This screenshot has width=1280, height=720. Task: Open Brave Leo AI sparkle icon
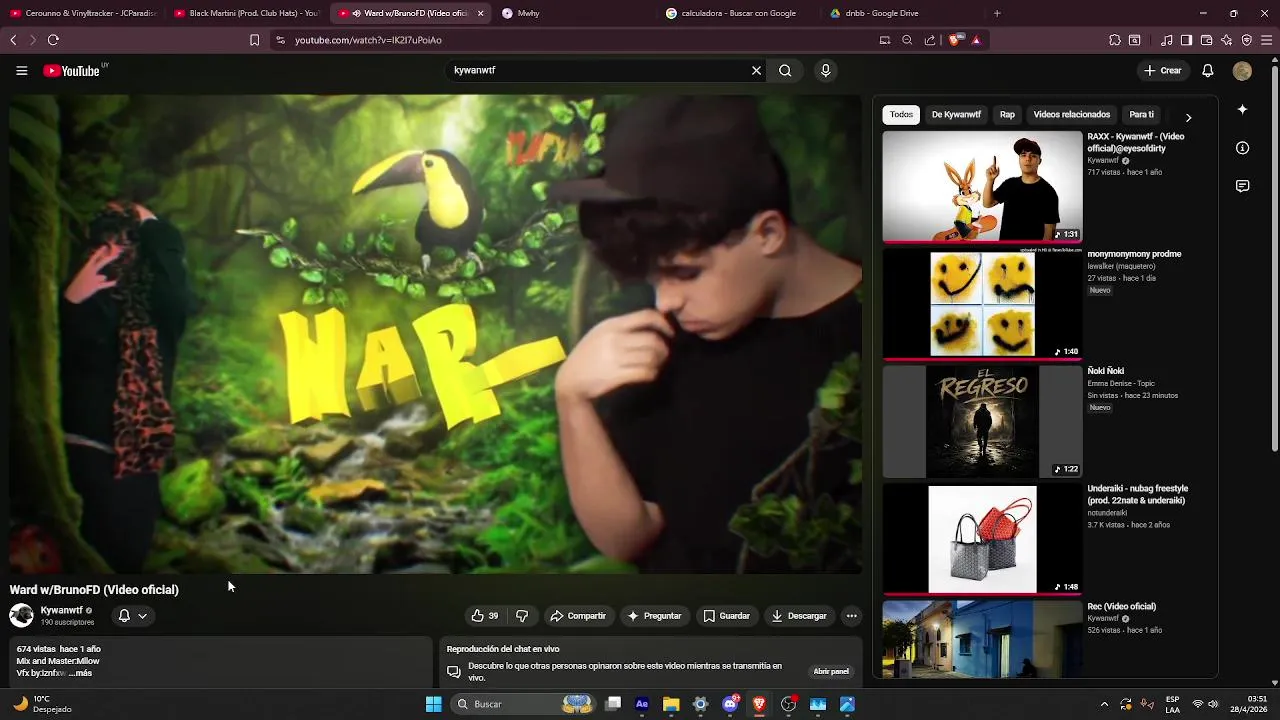pos(1227,40)
